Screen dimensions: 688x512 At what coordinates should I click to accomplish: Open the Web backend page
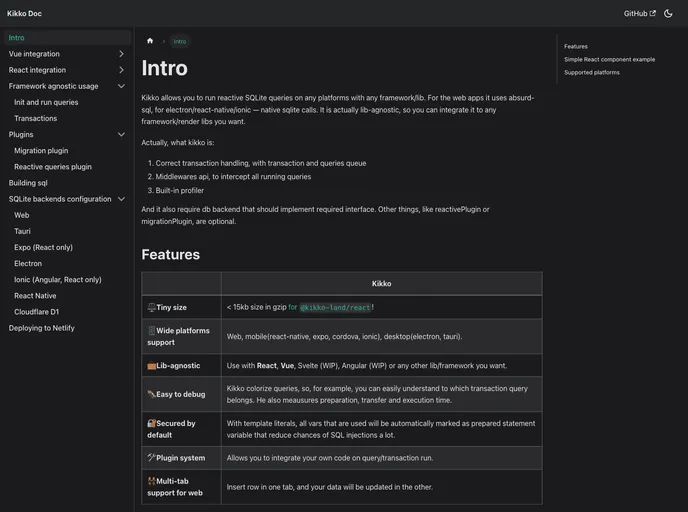[x=22, y=215]
